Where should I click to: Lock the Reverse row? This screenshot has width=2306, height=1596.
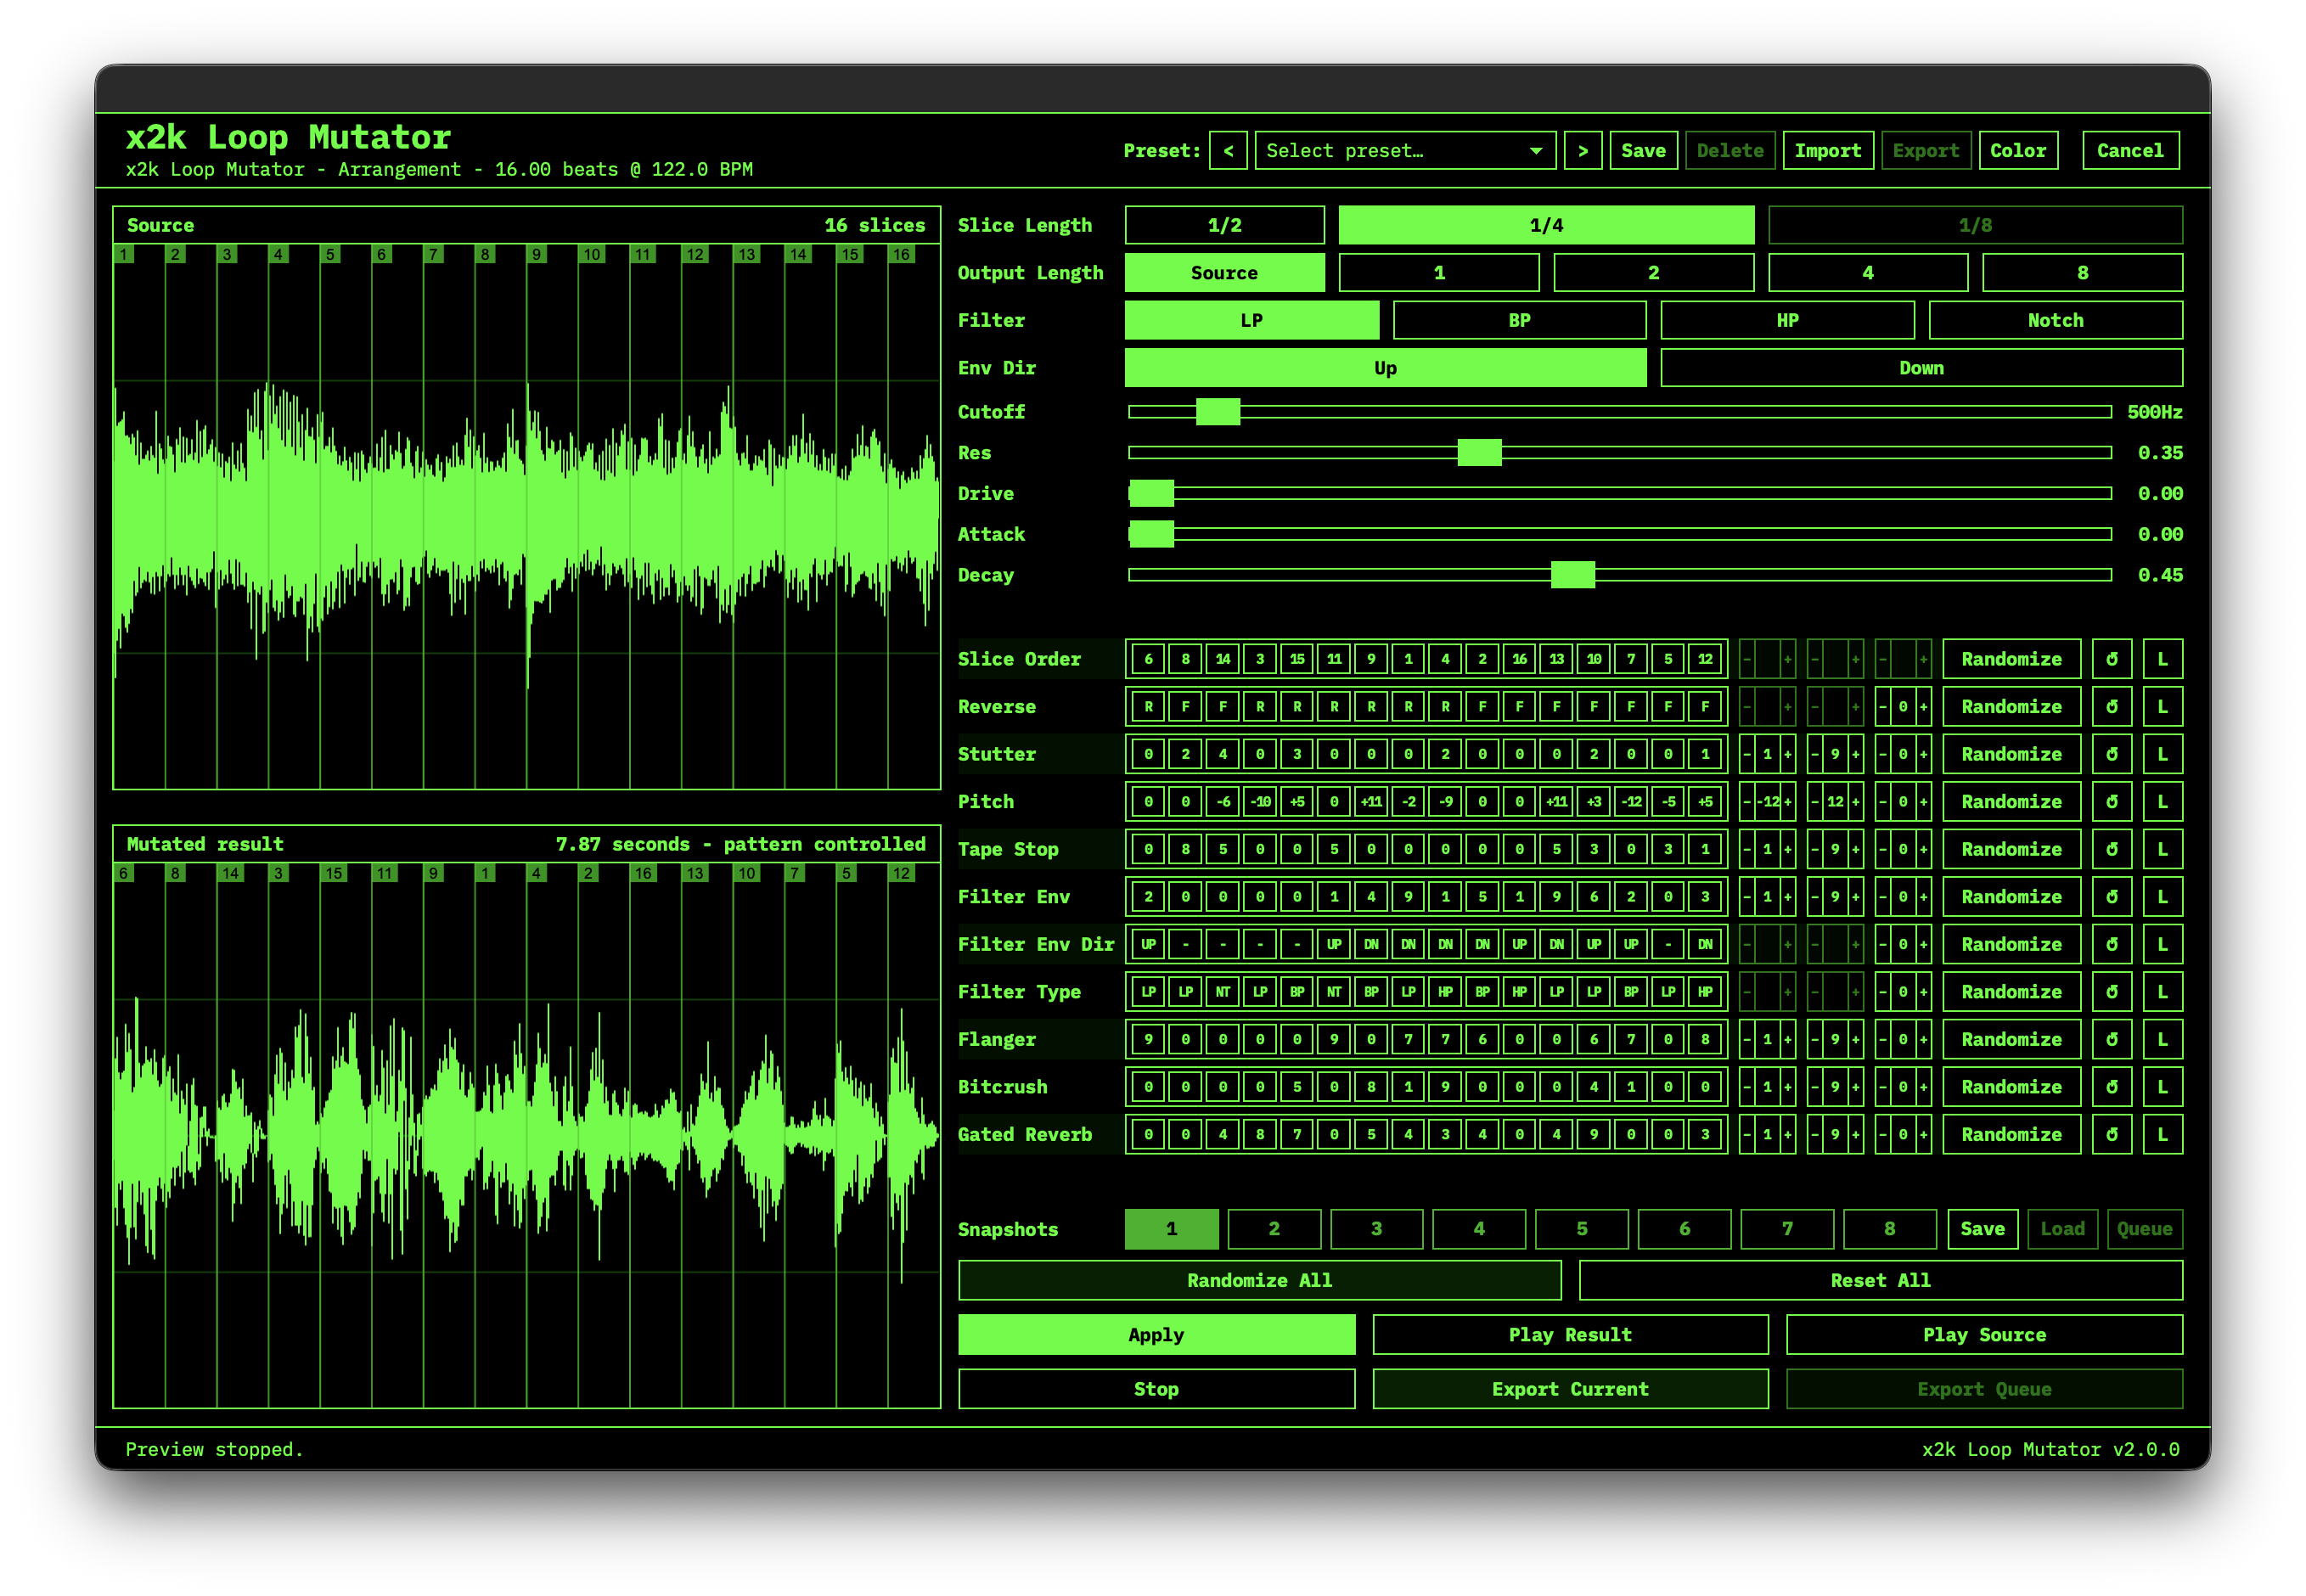pyautogui.click(x=2162, y=707)
